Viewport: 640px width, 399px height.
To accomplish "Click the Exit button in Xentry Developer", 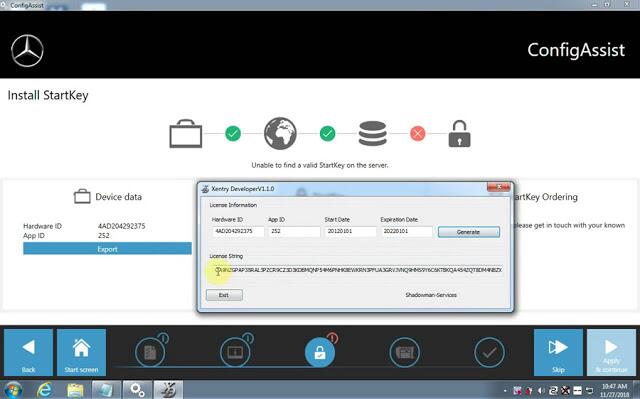I will (224, 295).
